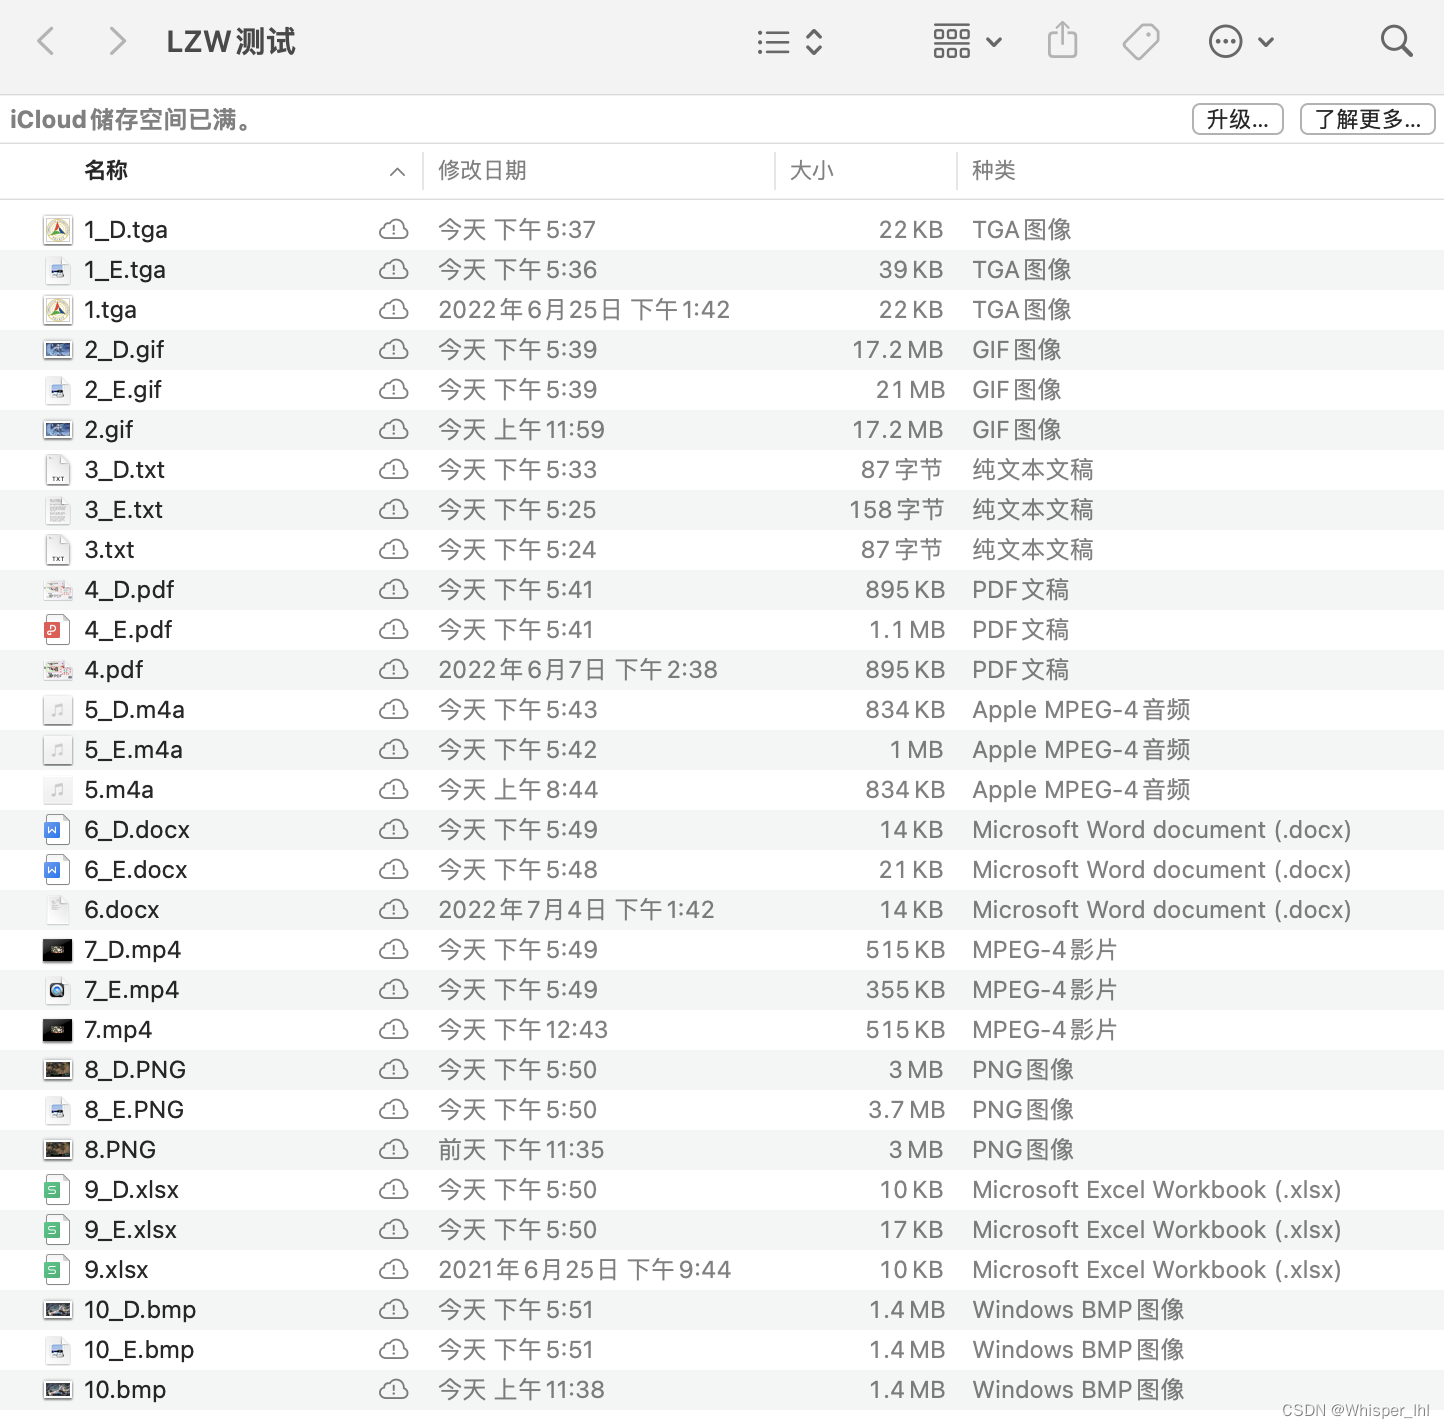Select the file name 2.gif
Image resolution: width=1444 pixels, height=1428 pixels.
point(109,430)
